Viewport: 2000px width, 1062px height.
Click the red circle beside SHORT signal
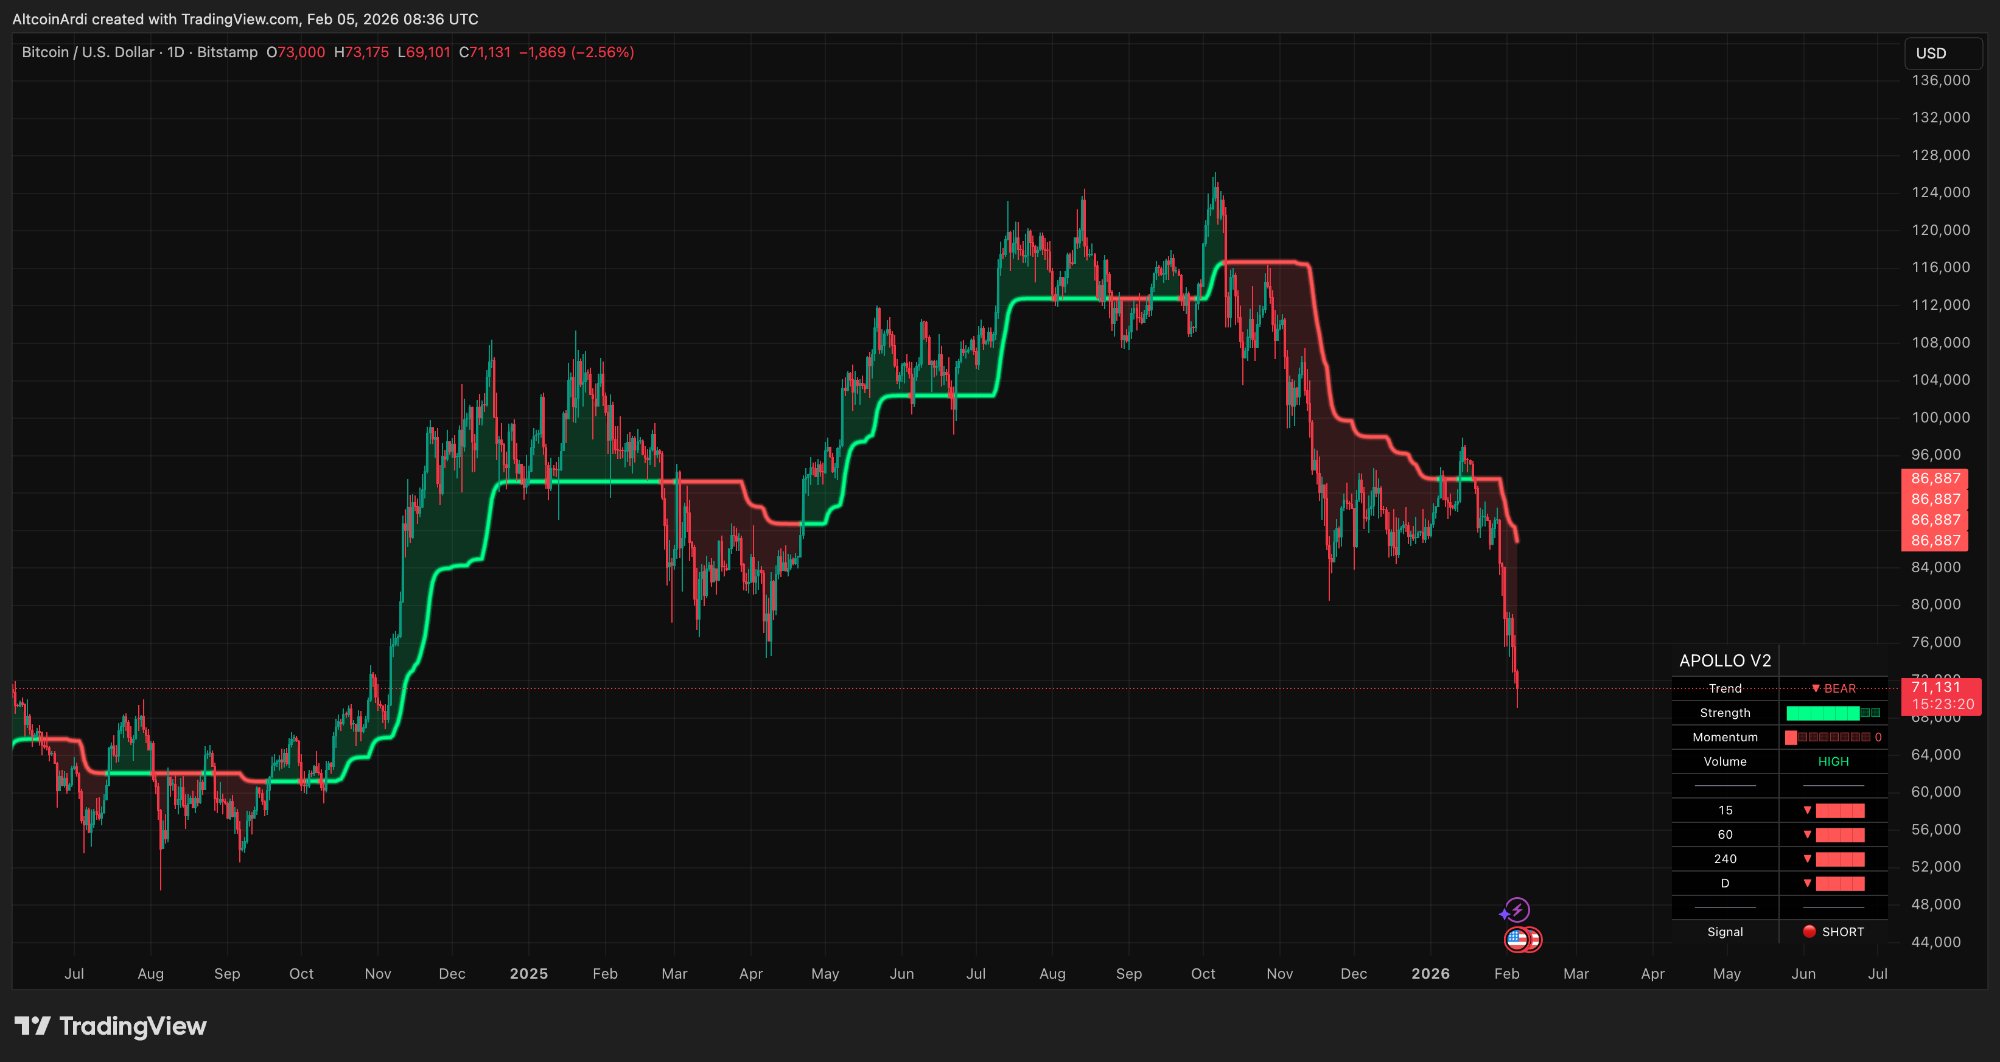[1809, 931]
